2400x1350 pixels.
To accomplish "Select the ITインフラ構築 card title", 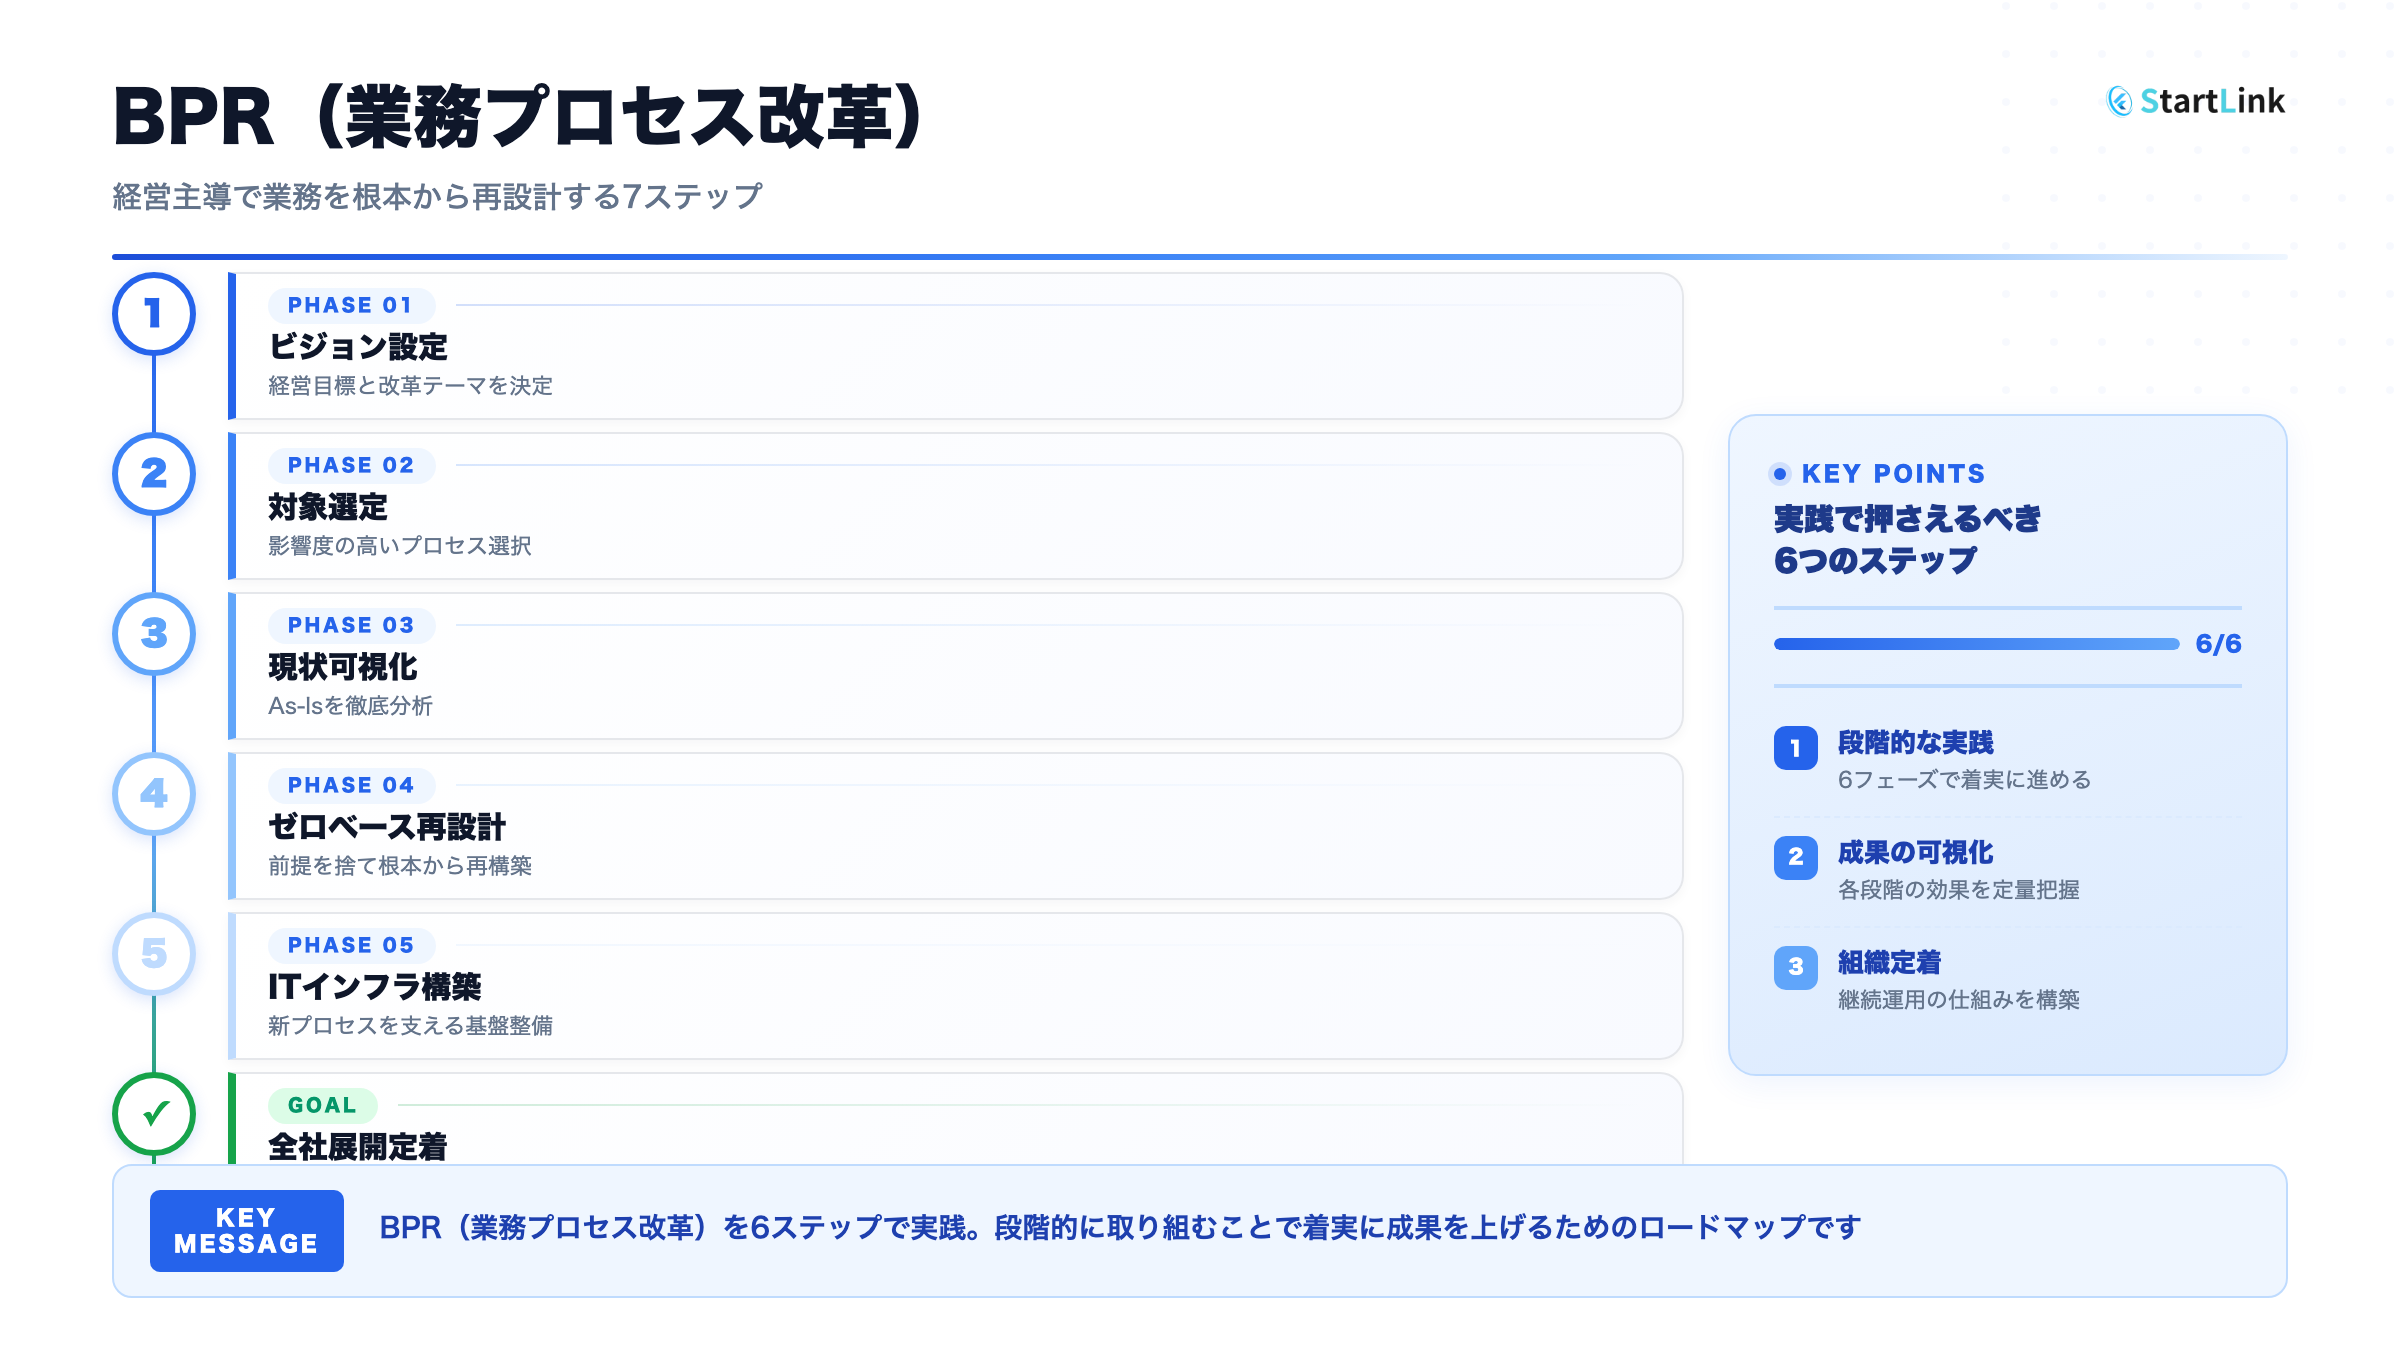I will pyautogui.click(x=375, y=987).
